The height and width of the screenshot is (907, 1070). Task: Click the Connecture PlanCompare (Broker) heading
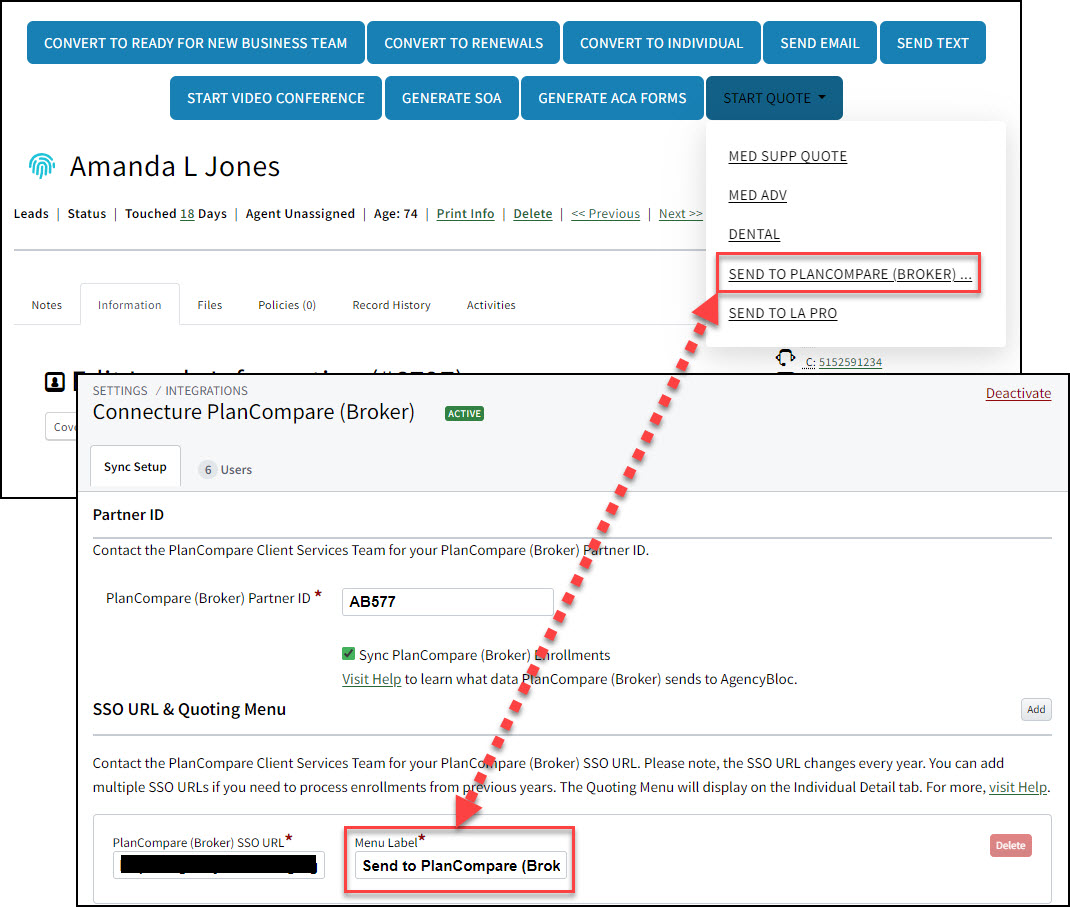pyautogui.click(x=254, y=412)
